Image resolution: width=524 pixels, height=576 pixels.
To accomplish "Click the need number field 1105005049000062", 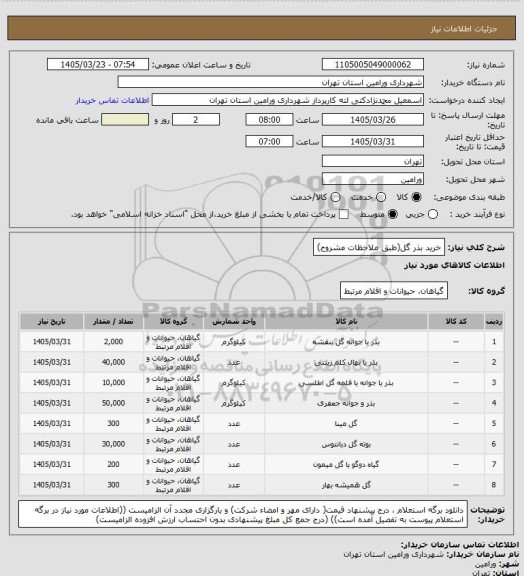I will [373, 65].
